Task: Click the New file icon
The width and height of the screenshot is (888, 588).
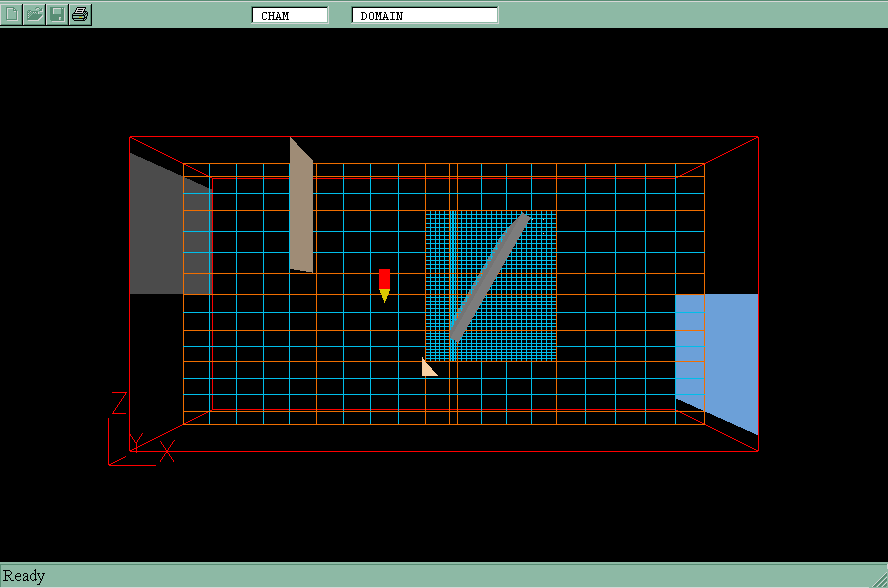Action: tap(12, 14)
